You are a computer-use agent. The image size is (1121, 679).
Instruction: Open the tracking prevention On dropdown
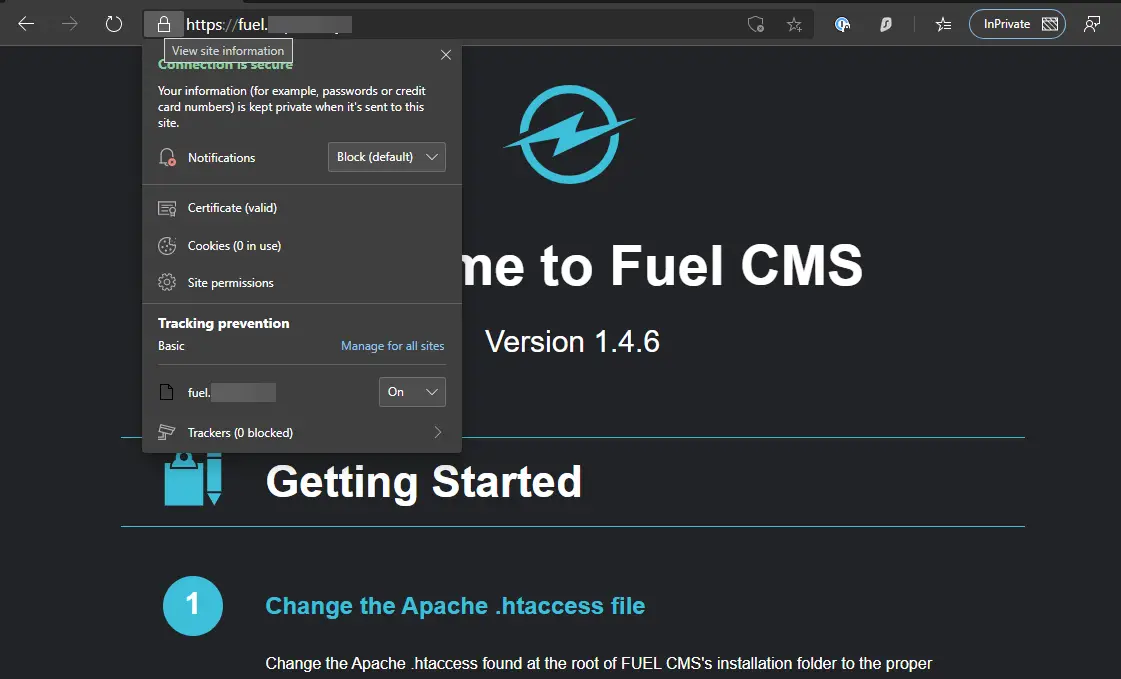413,392
